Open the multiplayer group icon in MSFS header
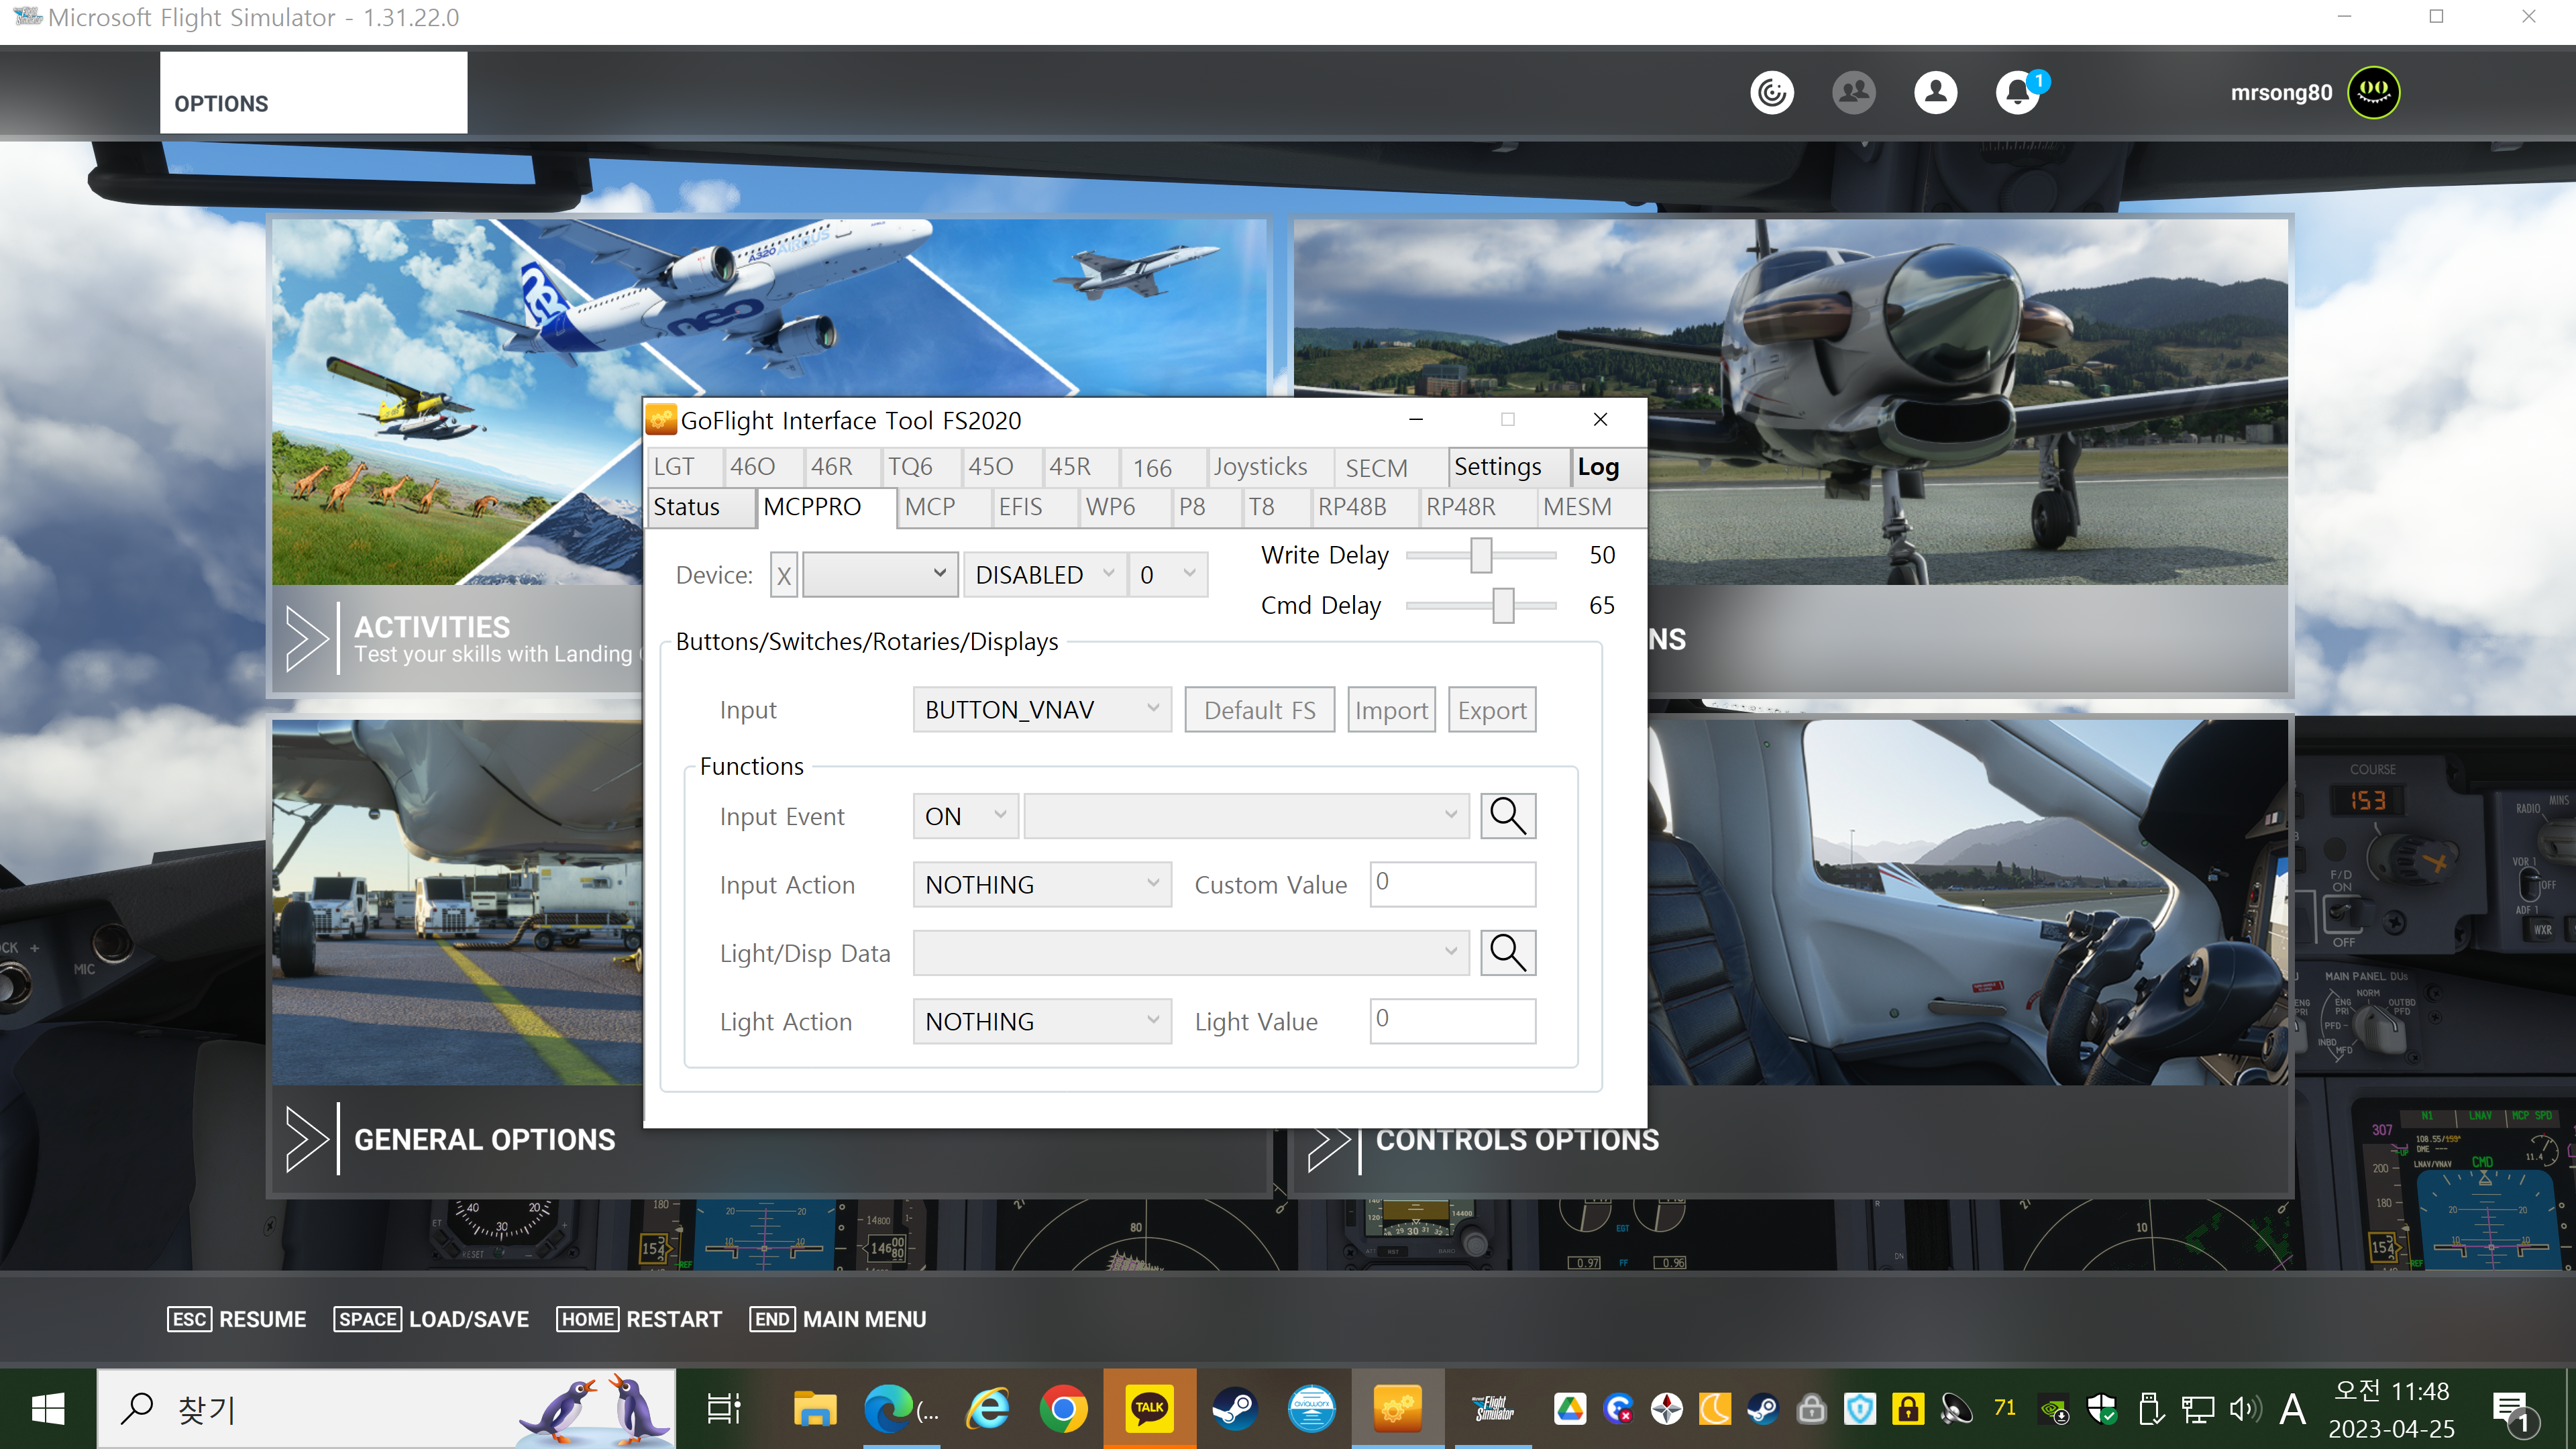 [1853, 93]
